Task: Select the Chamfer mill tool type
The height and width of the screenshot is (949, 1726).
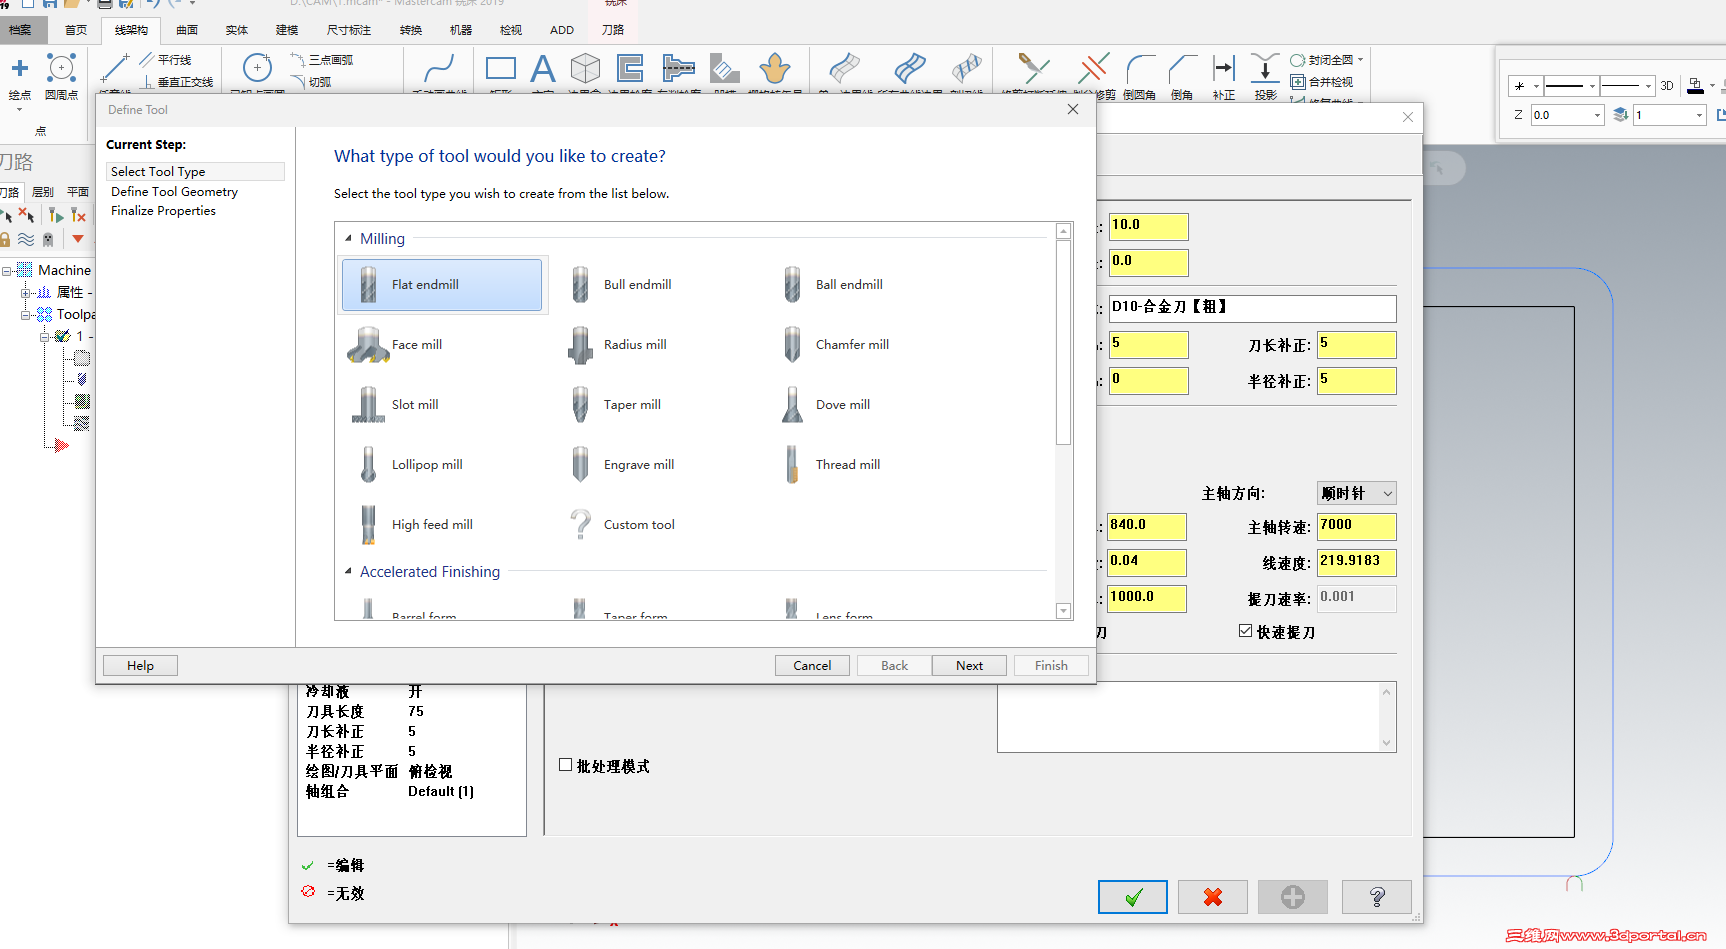Action: point(836,345)
